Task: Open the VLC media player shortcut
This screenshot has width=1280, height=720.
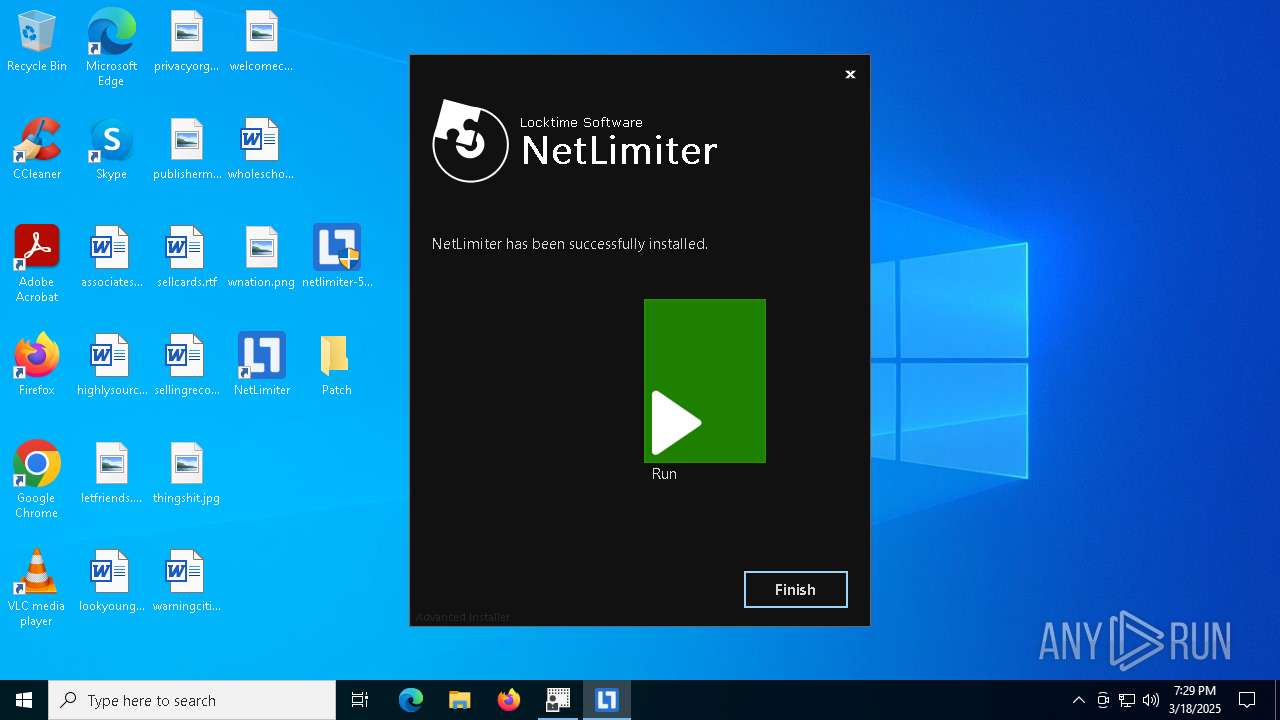Action: click(x=37, y=588)
